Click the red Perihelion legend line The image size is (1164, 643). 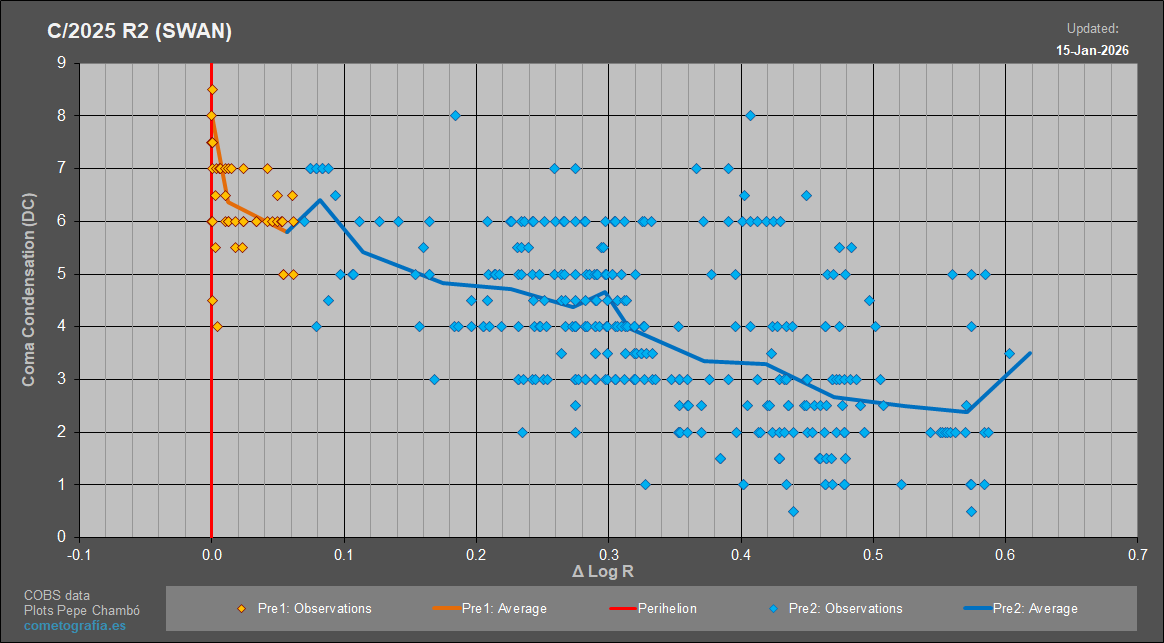click(x=623, y=609)
